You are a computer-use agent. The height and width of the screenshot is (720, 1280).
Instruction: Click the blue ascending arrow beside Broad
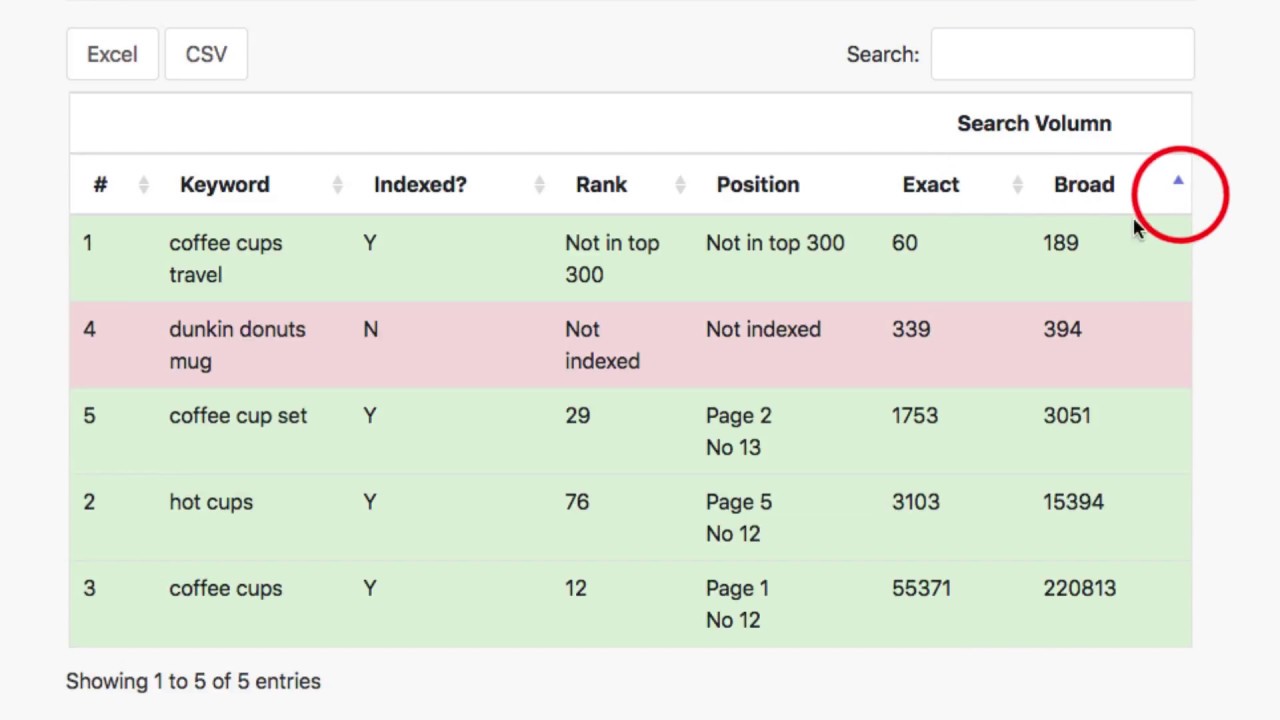pyautogui.click(x=1178, y=182)
